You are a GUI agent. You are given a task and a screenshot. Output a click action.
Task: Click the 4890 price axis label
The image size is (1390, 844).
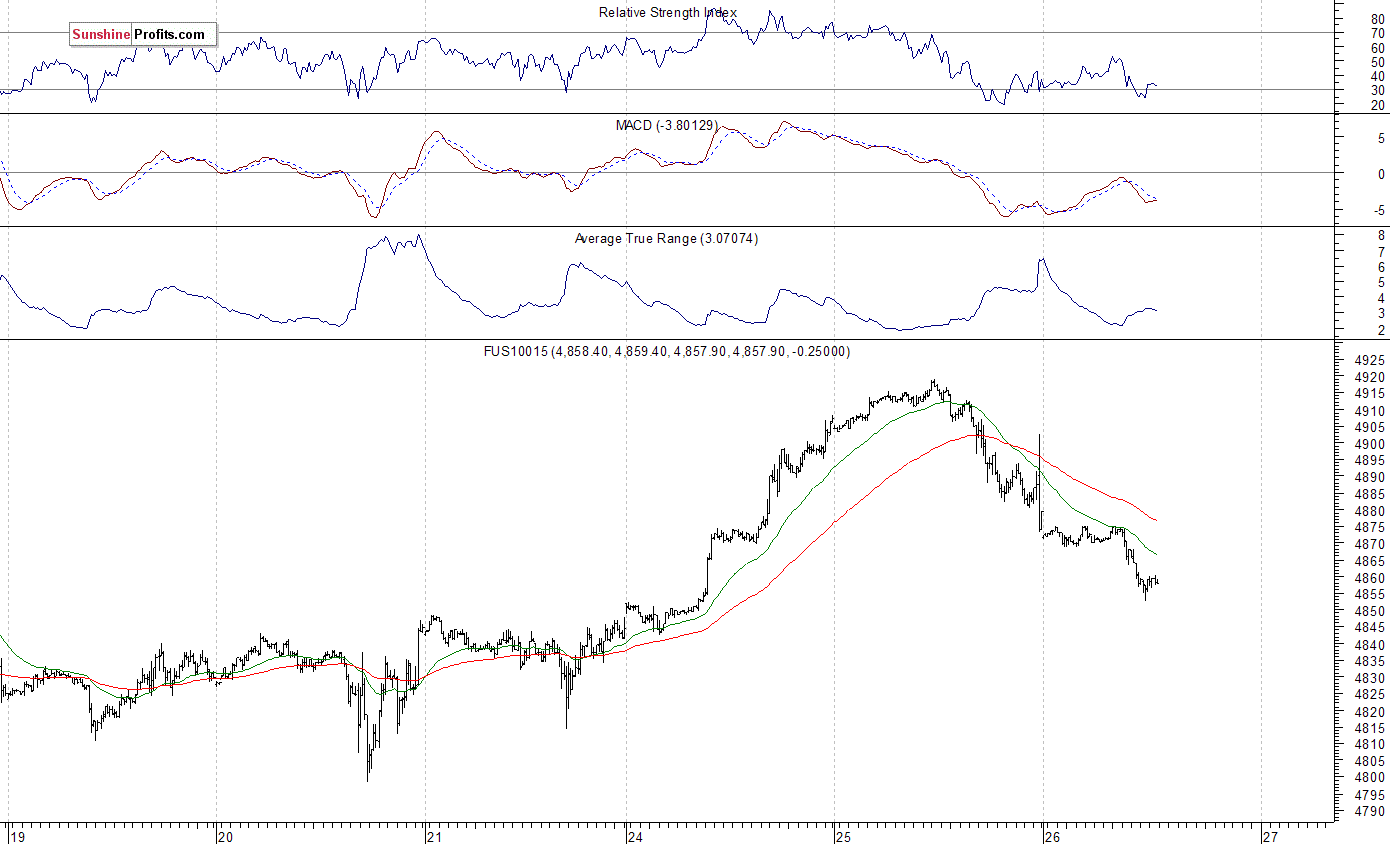[1368, 477]
